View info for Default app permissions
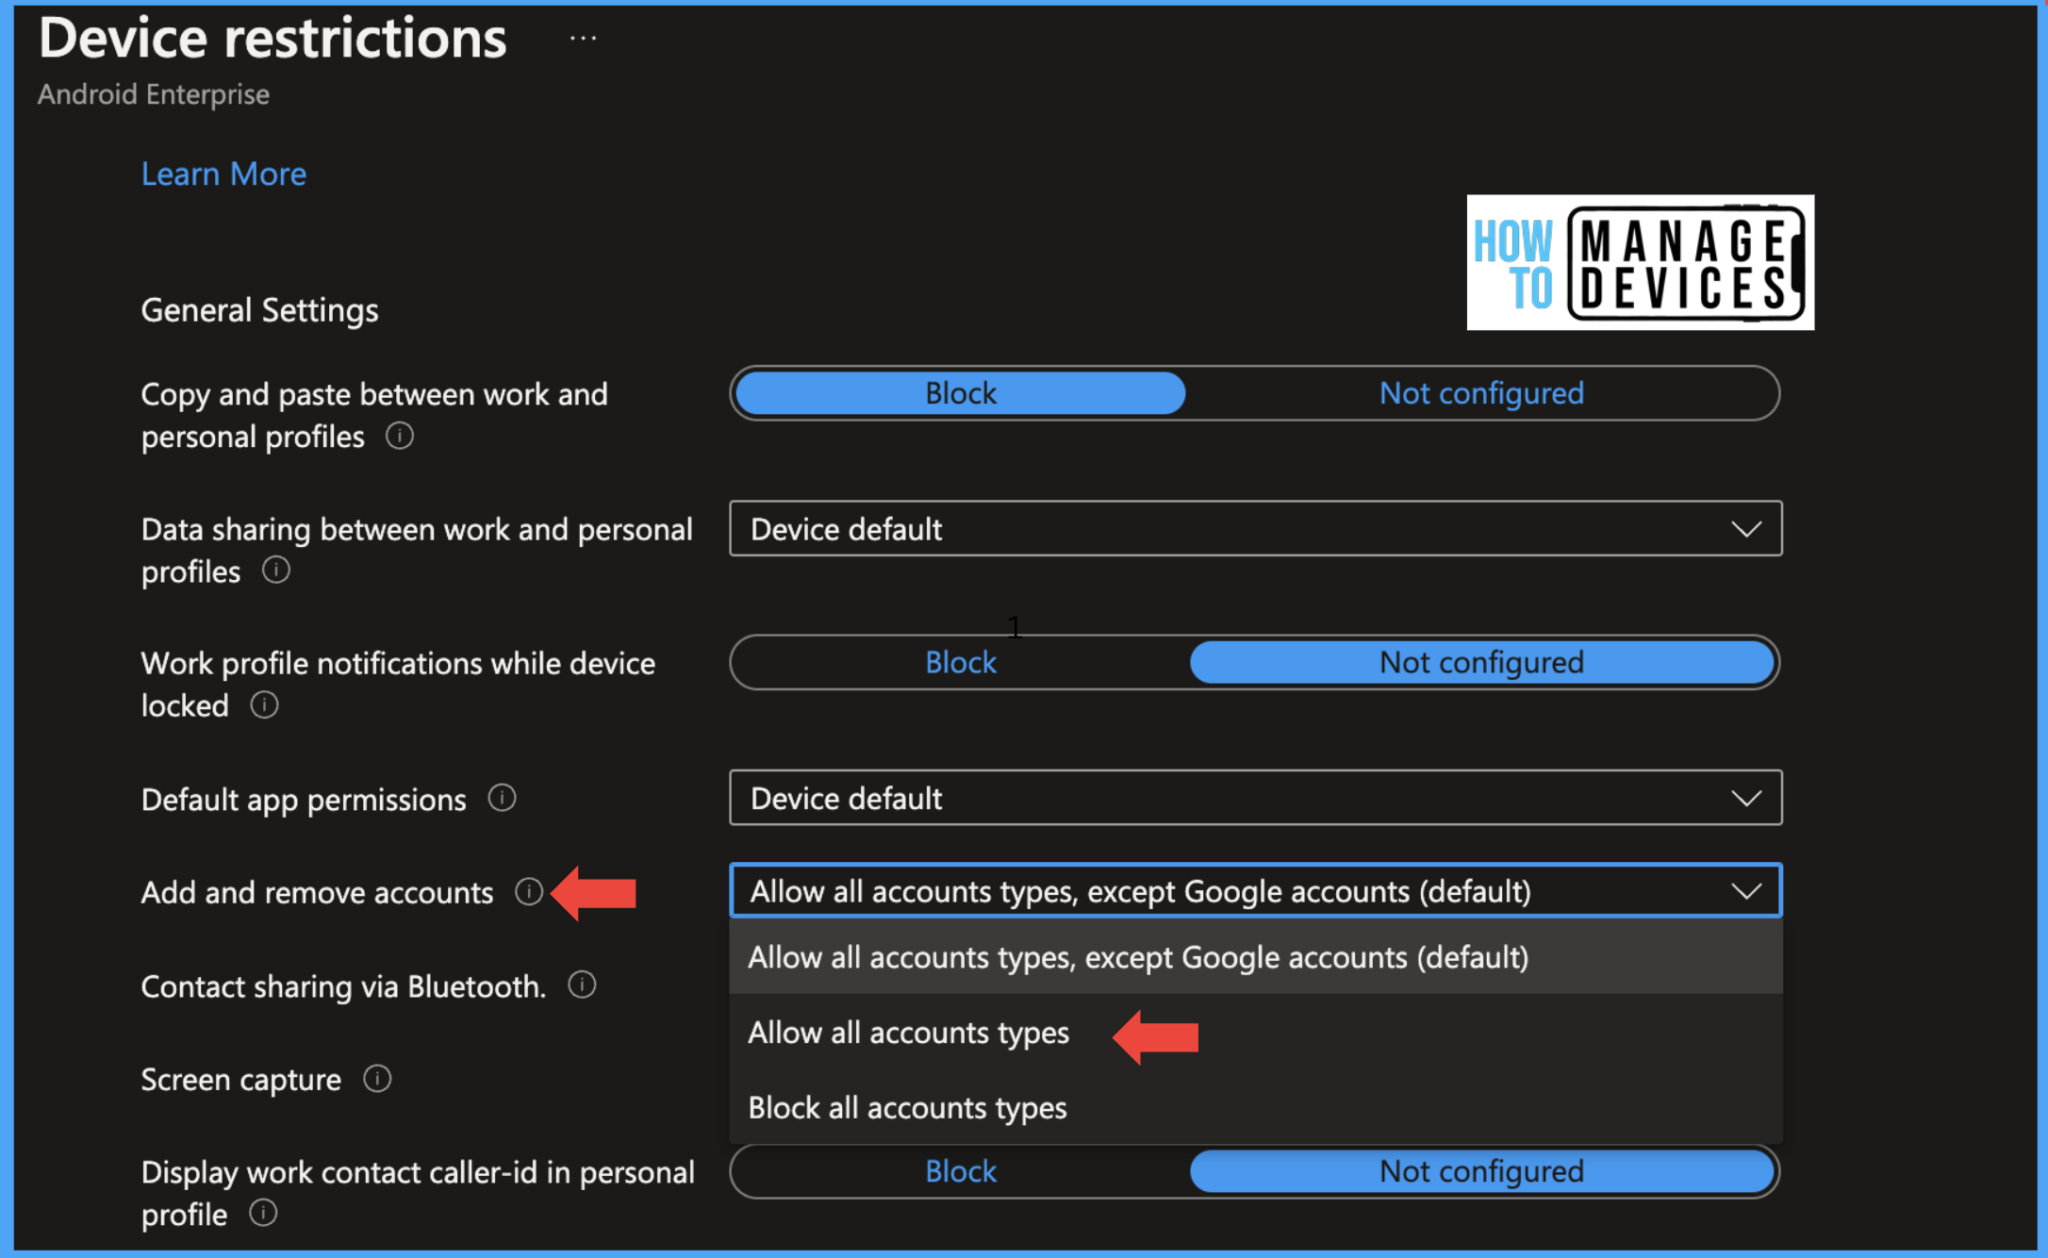Image resolution: width=2048 pixels, height=1258 pixels. pyautogui.click(x=502, y=798)
